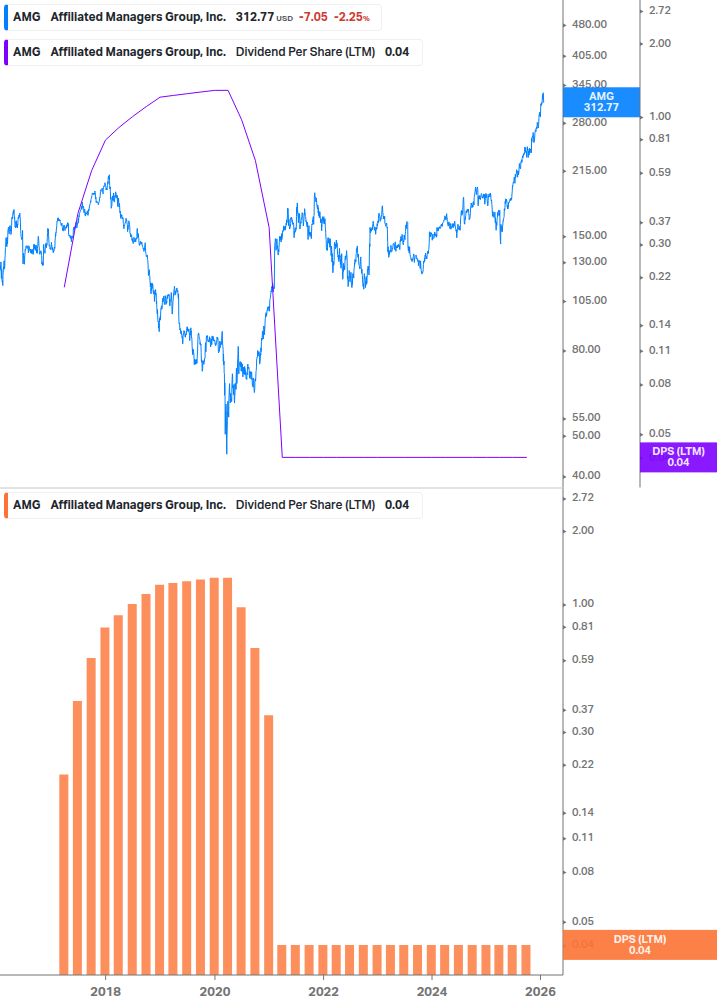Click the 40.00 price axis label
The width and height of the screenshot is (717, 1005).
click(586, 476)
